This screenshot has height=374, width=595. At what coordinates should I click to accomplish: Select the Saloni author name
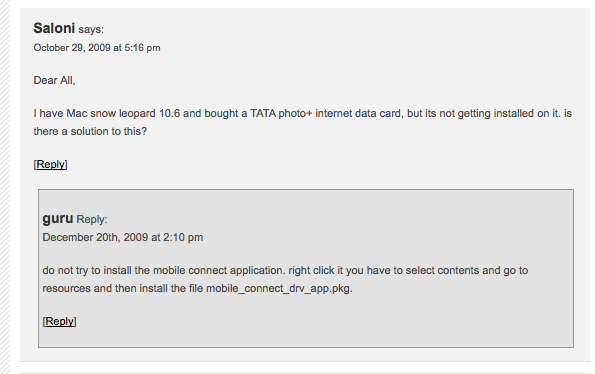[54, 28]
